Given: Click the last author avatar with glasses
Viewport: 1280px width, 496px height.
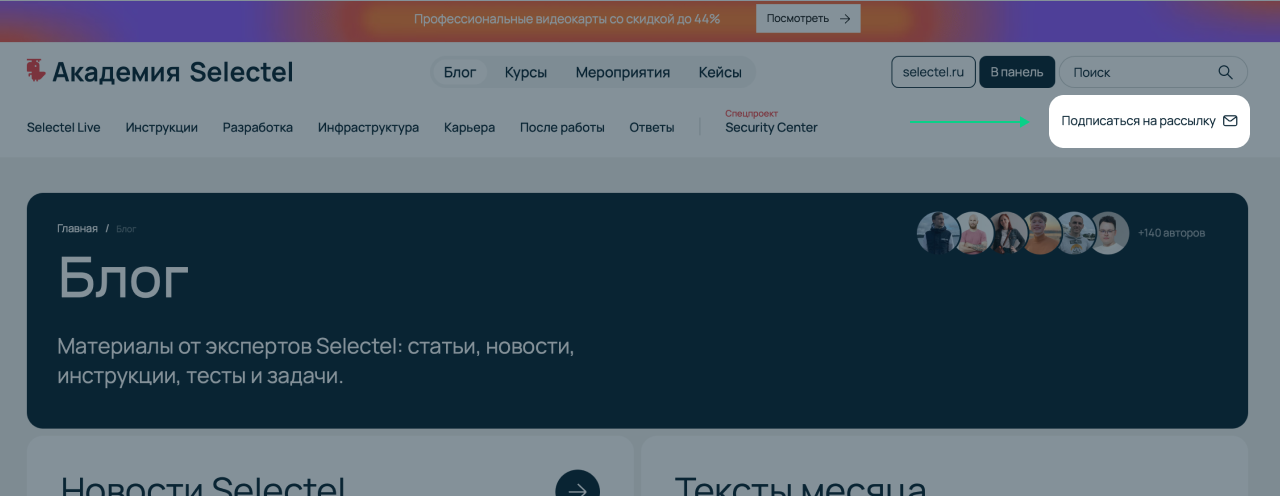Looking at the screenshot, I should 1108,233.
